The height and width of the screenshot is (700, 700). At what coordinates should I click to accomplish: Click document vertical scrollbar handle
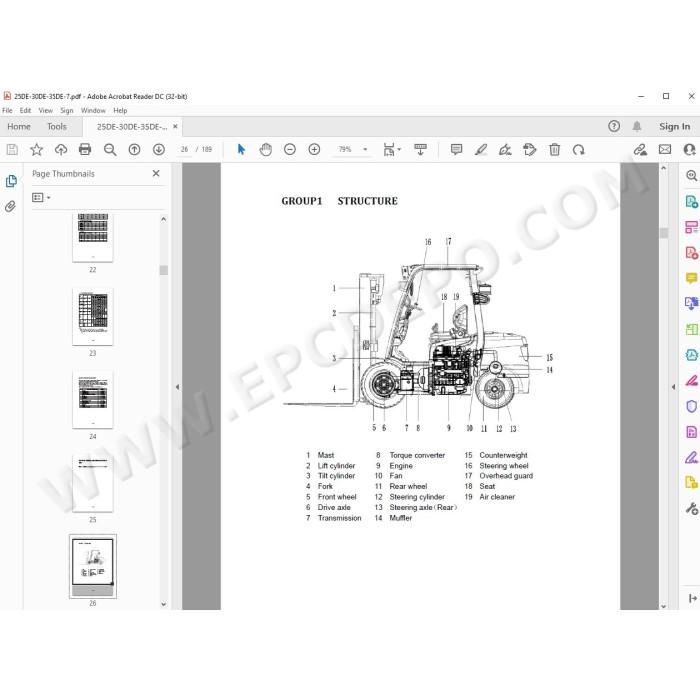663,233
